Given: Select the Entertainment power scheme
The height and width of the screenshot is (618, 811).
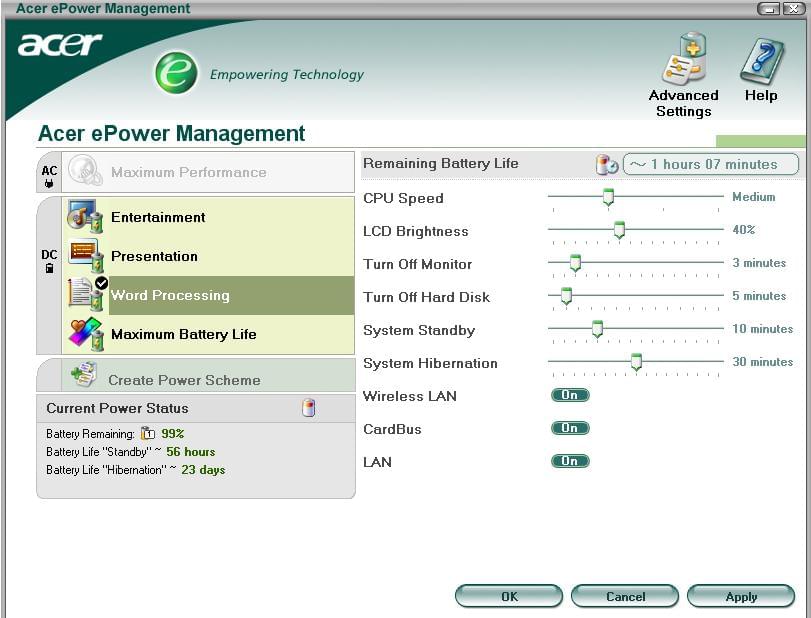Looking at the screenshot, I should pos(208,217).
